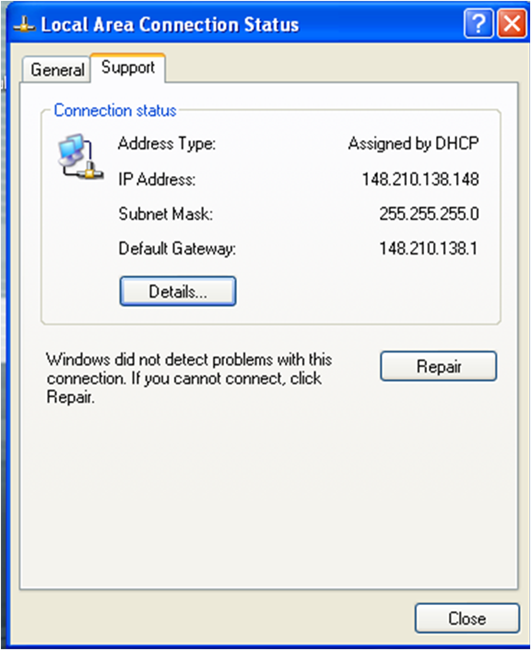
Task: Click the IP Address label
Action: (157, 179)
